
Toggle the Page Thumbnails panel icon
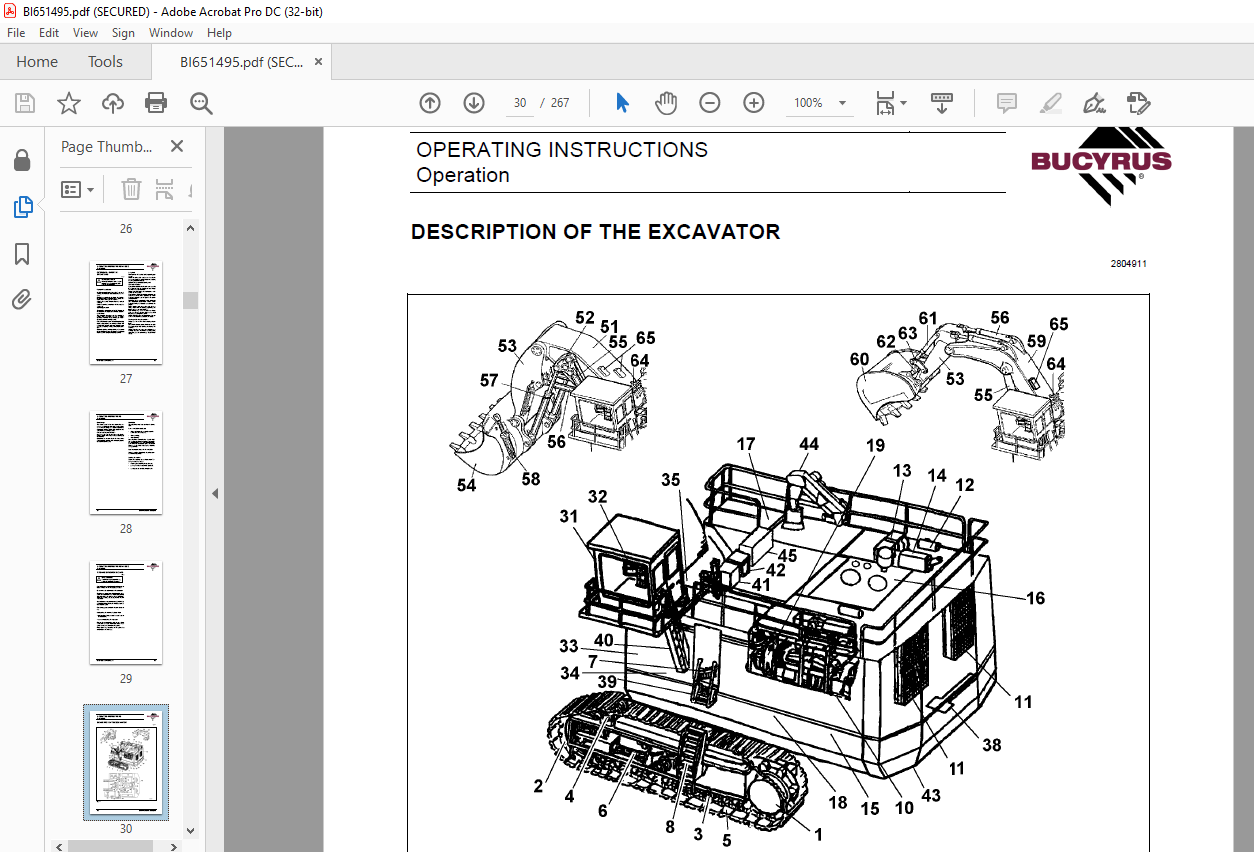click(22, 207)
